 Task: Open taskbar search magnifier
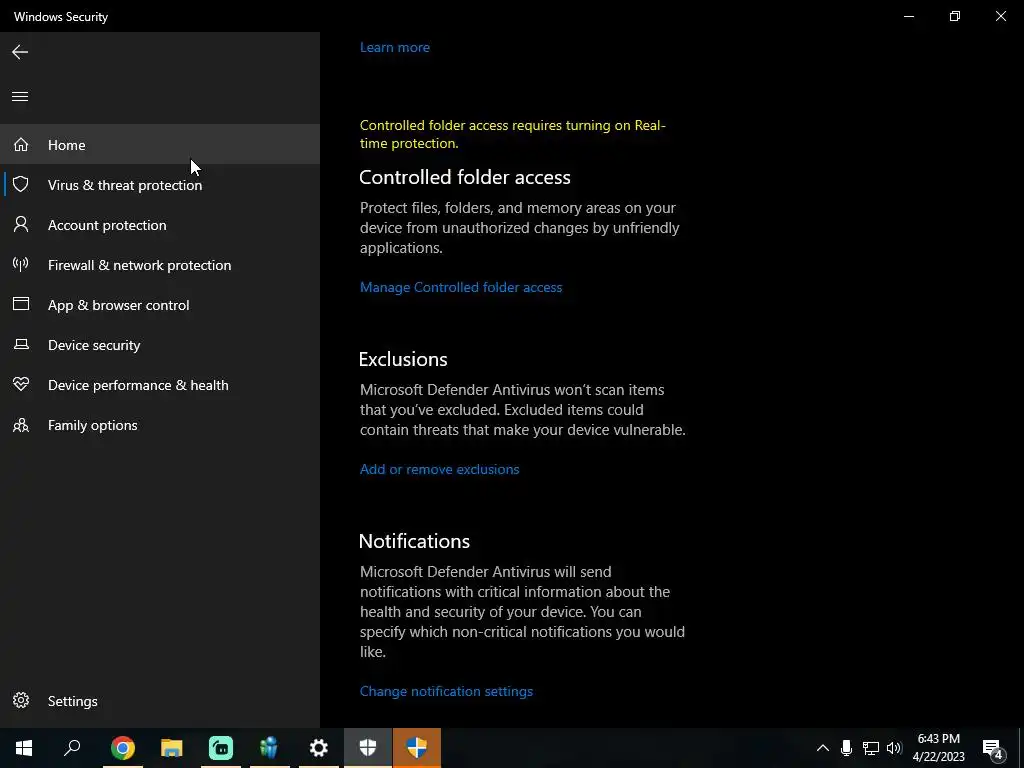coord(72,748)
